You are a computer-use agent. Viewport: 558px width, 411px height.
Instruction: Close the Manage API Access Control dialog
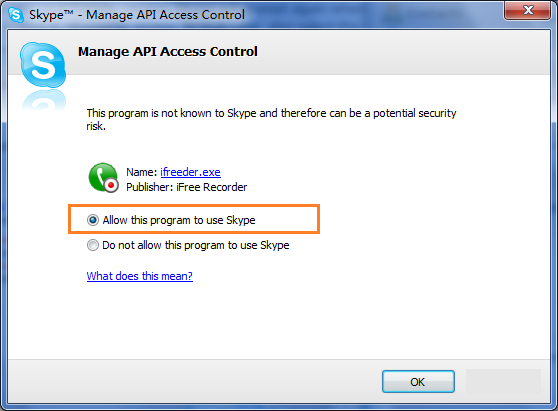[528, 10]
